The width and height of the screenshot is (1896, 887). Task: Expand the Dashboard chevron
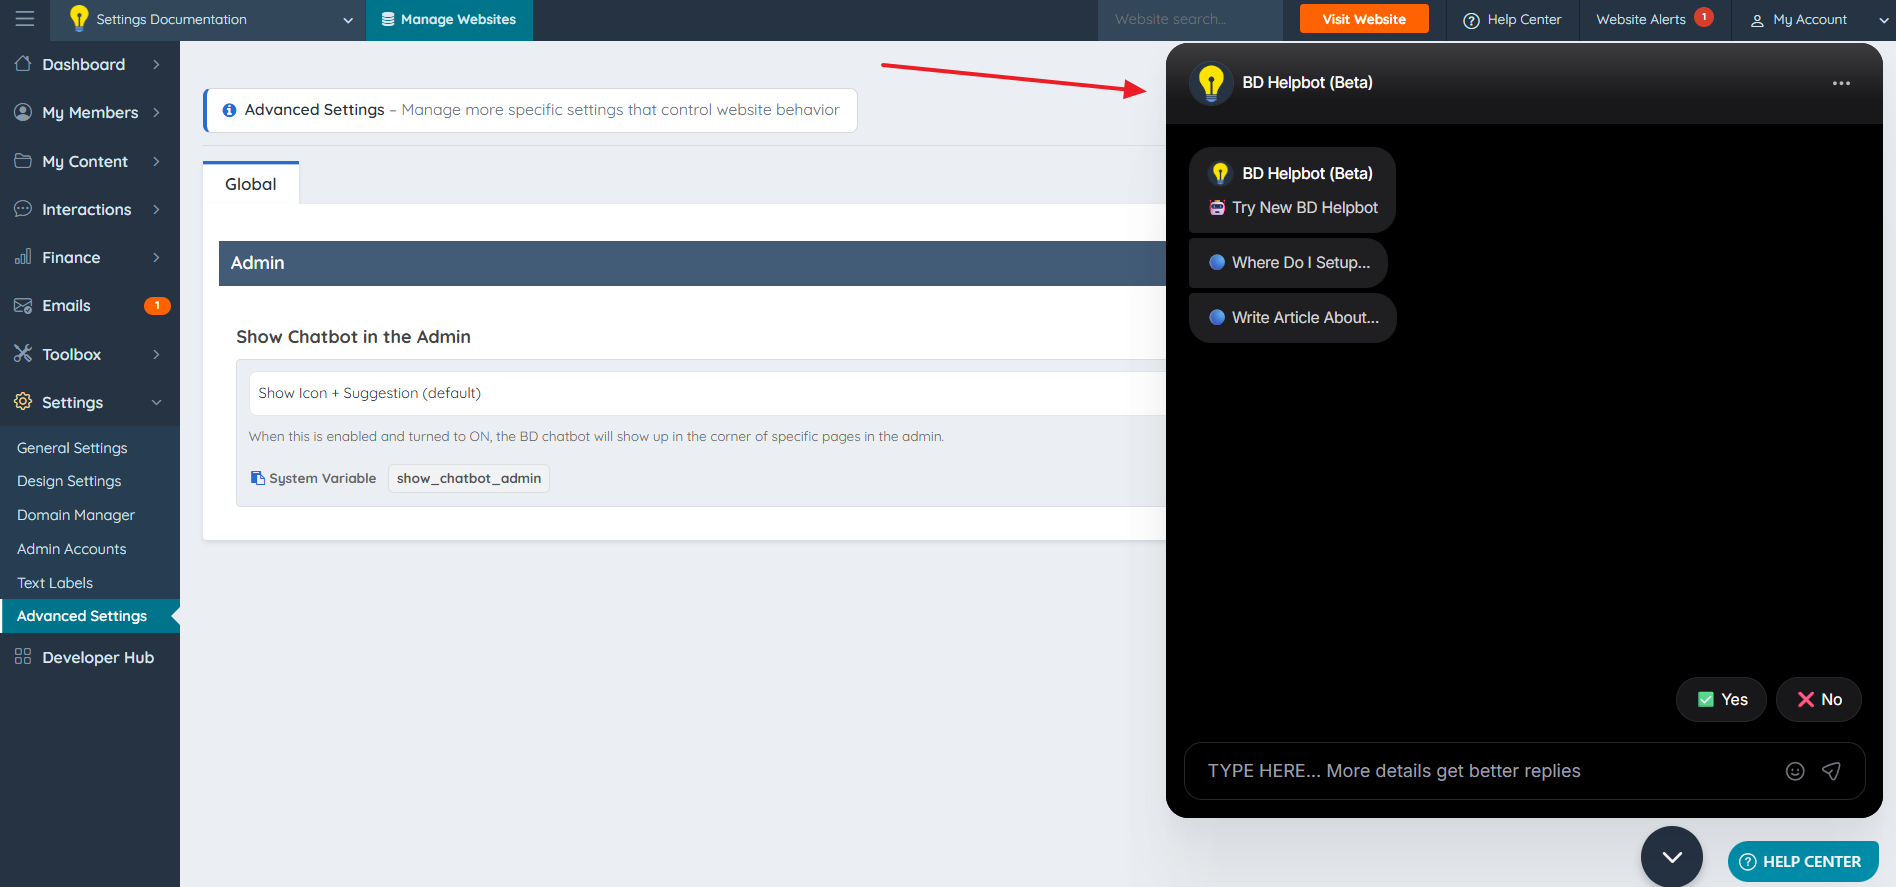pos(157,64)
